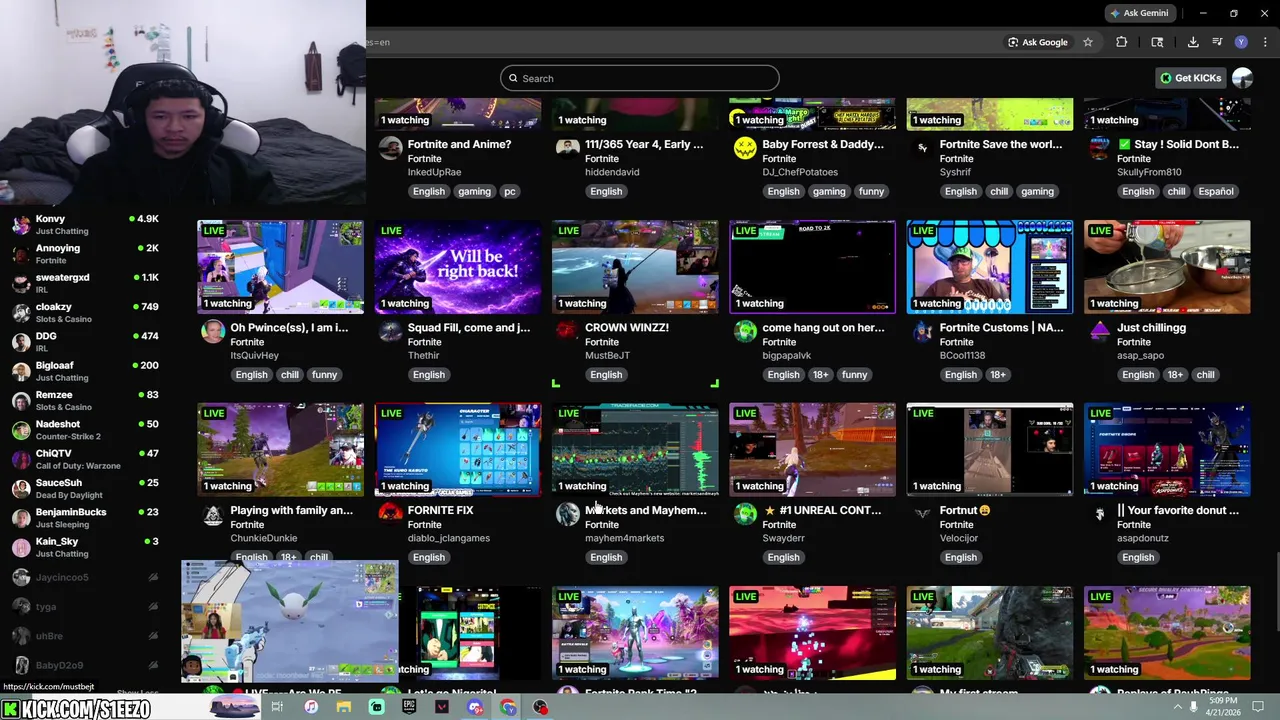This screenshot has width=1280, height=720.
Task: Click DJ_ChefPotatoes channel avatar
Action: coord(745,148)
